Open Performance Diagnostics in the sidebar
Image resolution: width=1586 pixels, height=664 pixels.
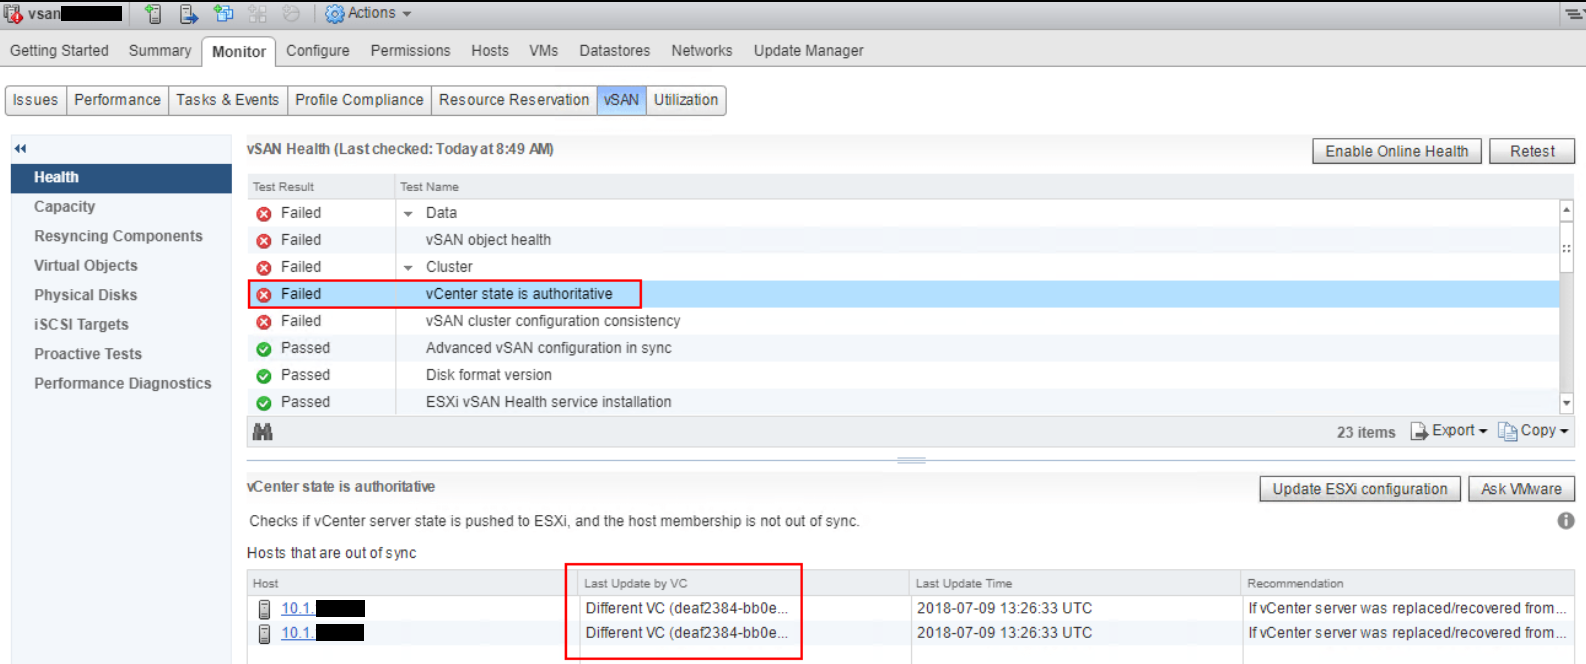tap(121, 384)
